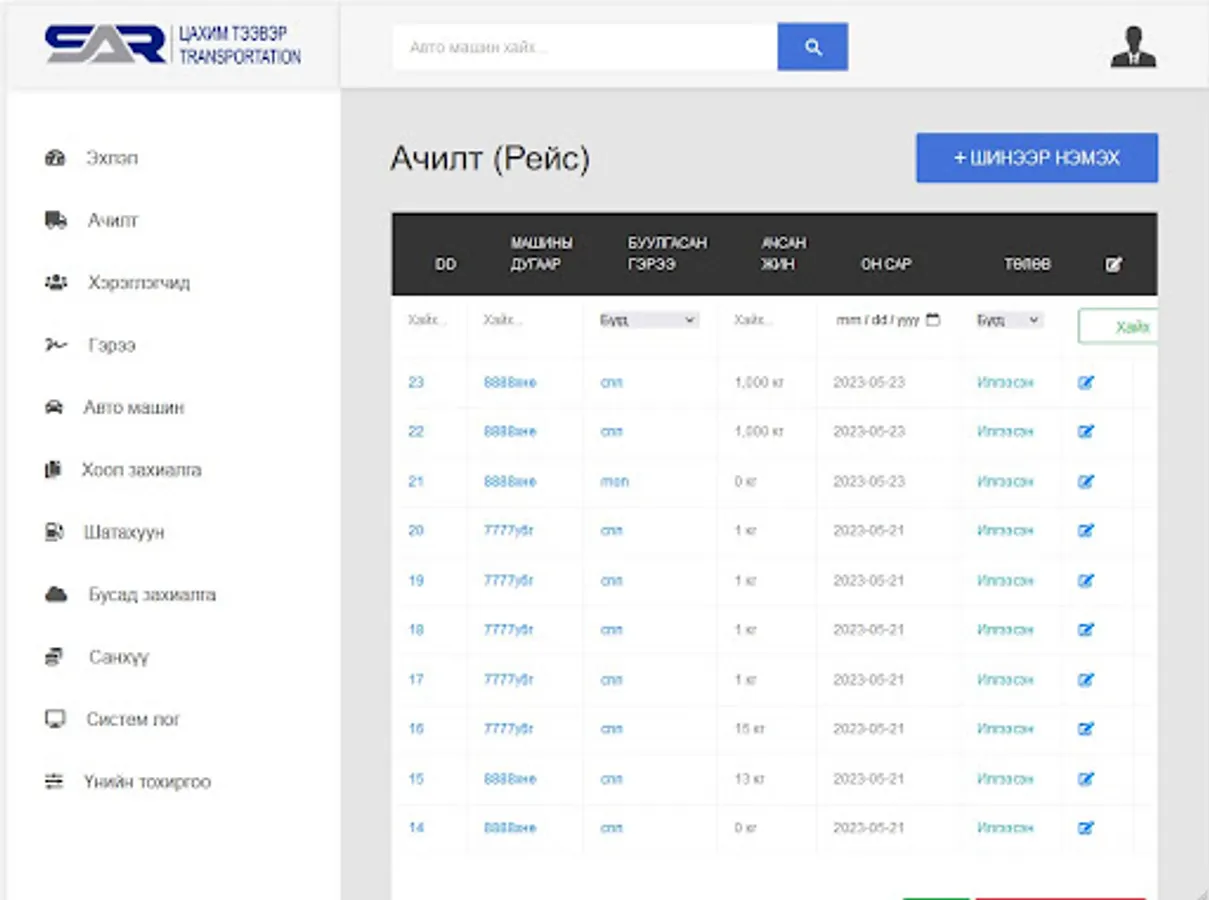Open Бусад захиалга in the sidebar

(x=152, y=594)
